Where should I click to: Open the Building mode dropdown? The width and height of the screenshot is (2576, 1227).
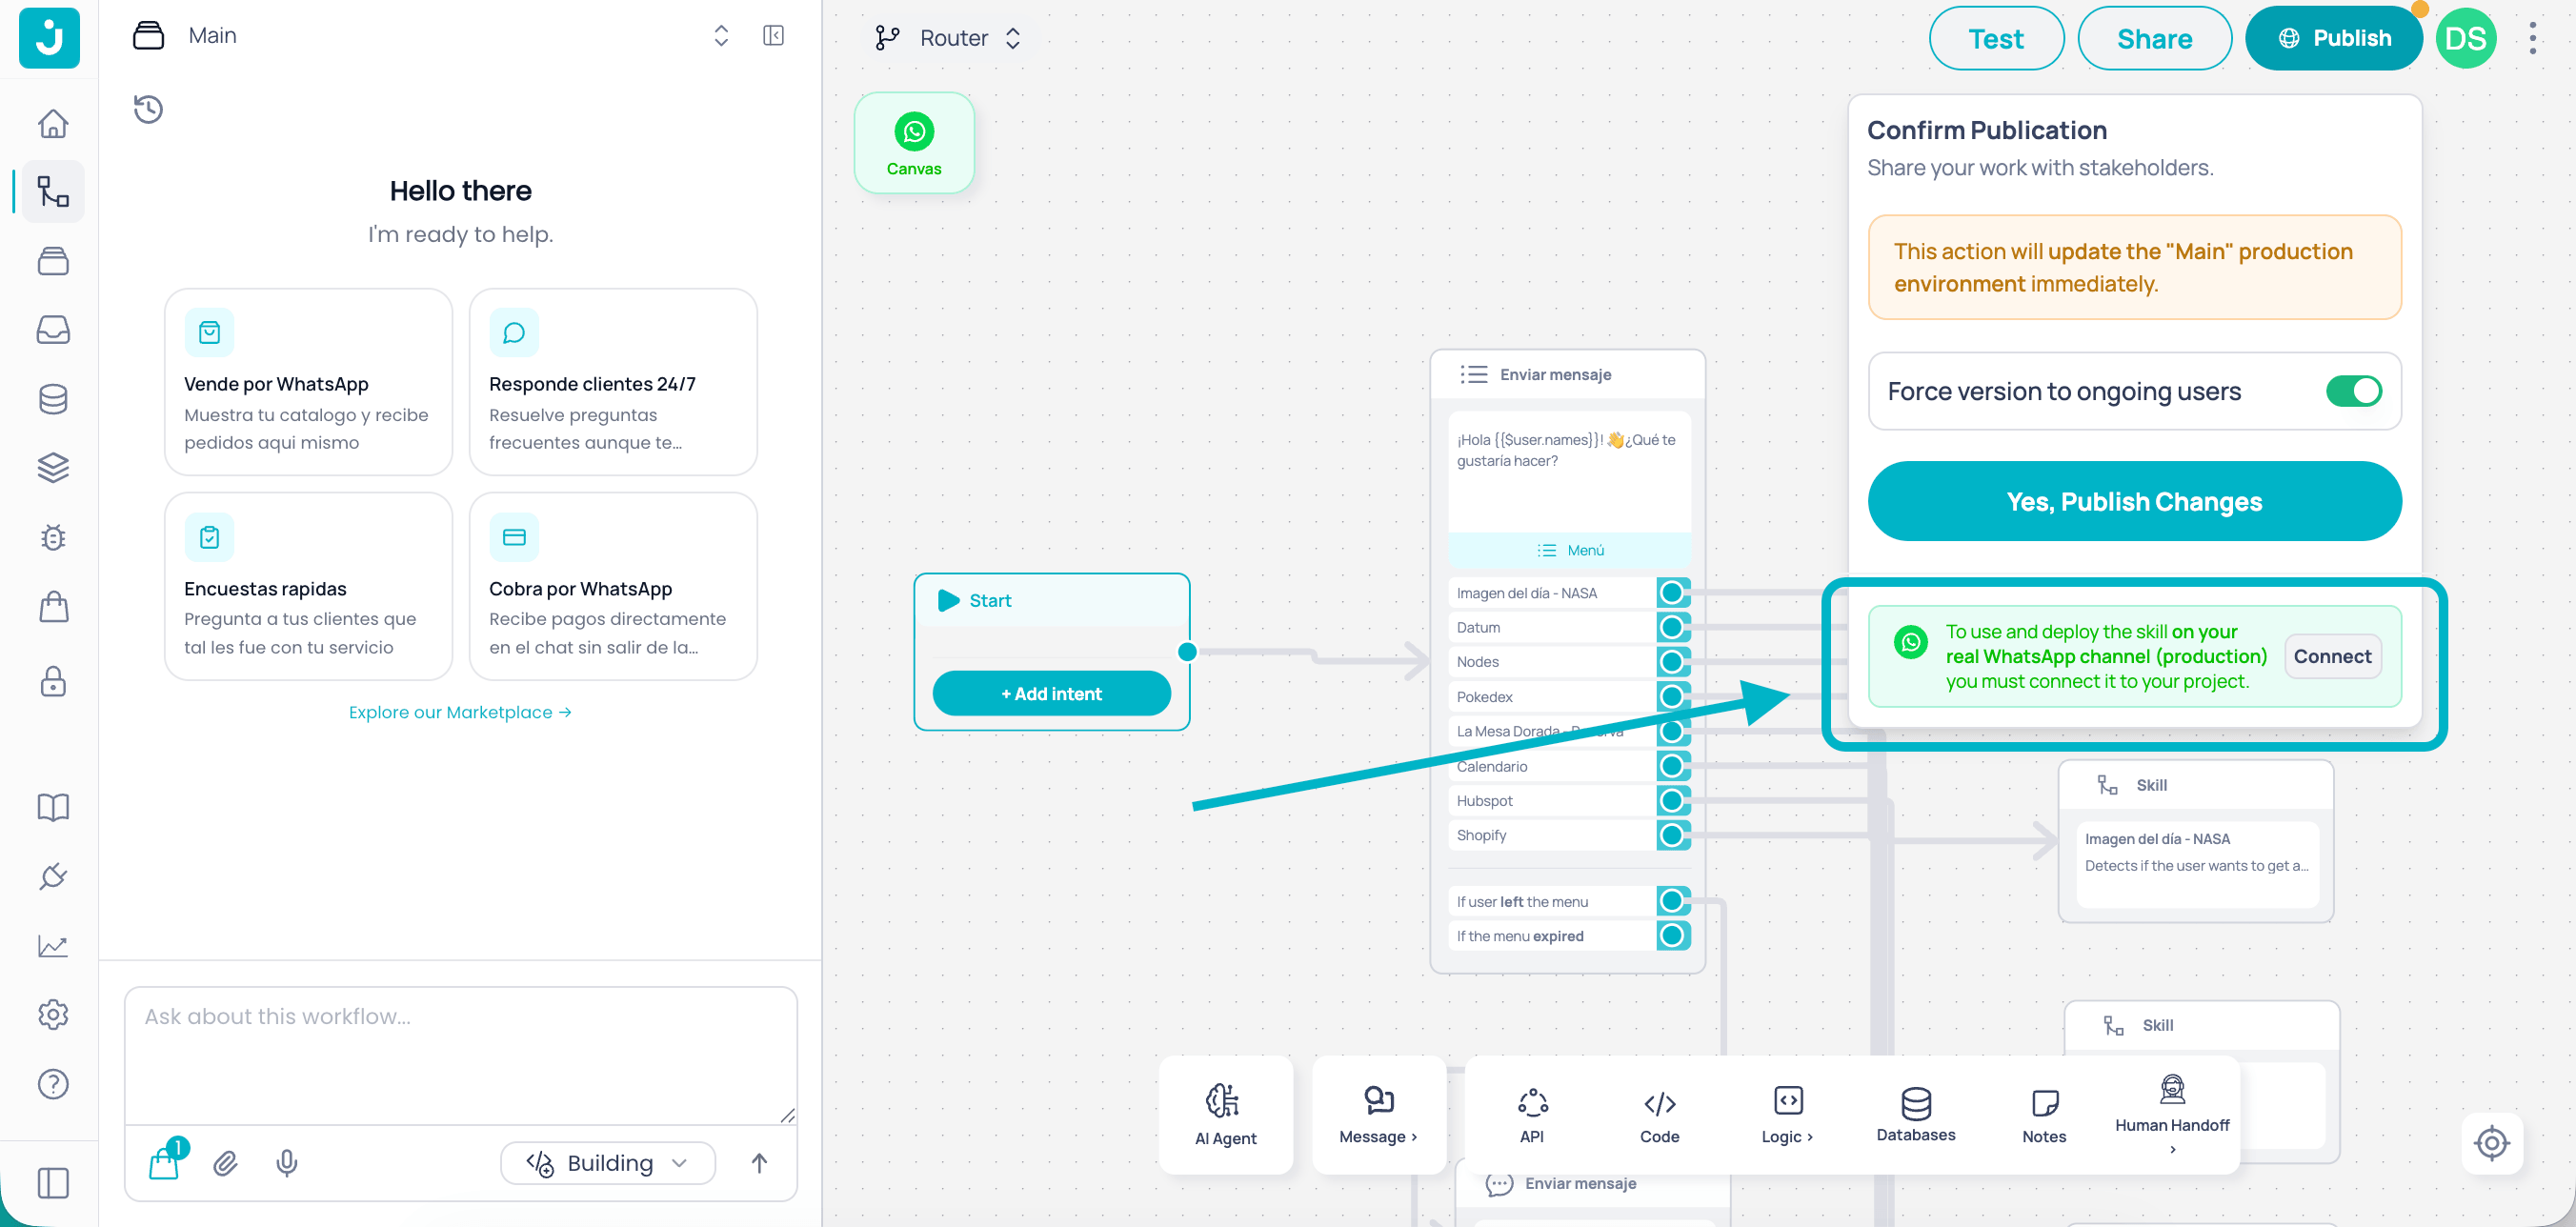pos(608,1163)
